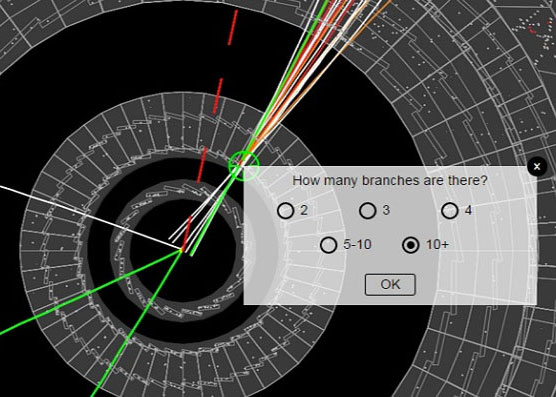This screenshot has height=397, width=556.
Task: Click the yellow collision point at center
Action: 181,250
